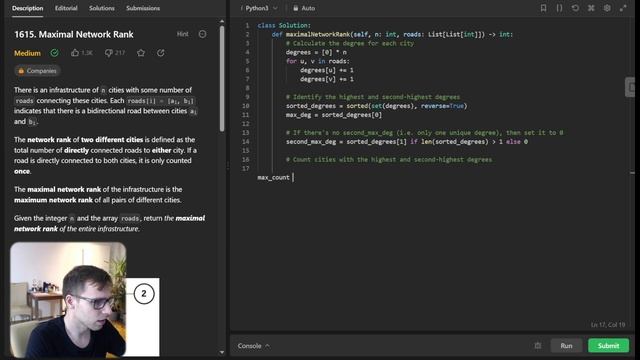
Task: Dislike the problem with thumbs down
Action: point(109,53)
